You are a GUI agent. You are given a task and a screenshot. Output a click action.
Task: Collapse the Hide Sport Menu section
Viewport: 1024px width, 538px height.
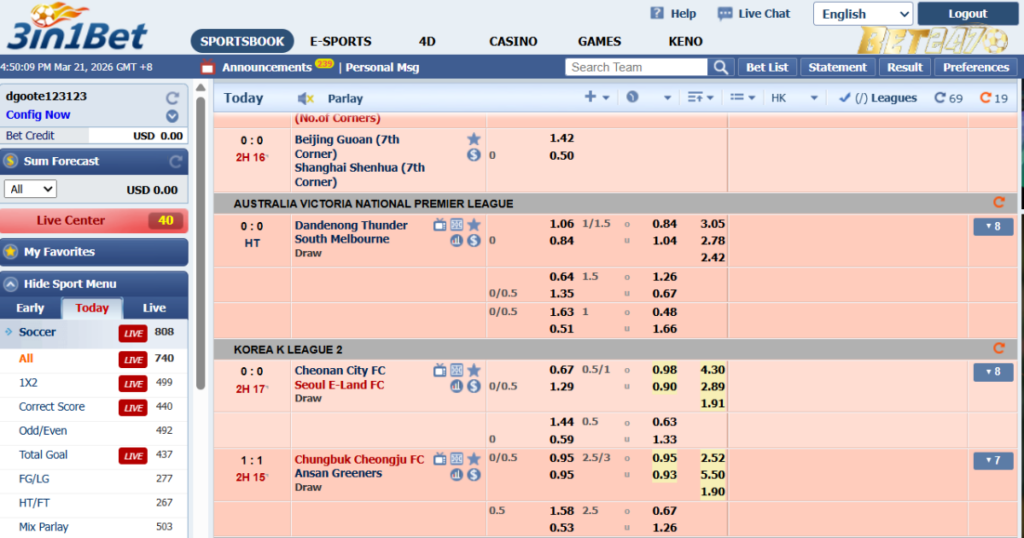coord(94,284)
